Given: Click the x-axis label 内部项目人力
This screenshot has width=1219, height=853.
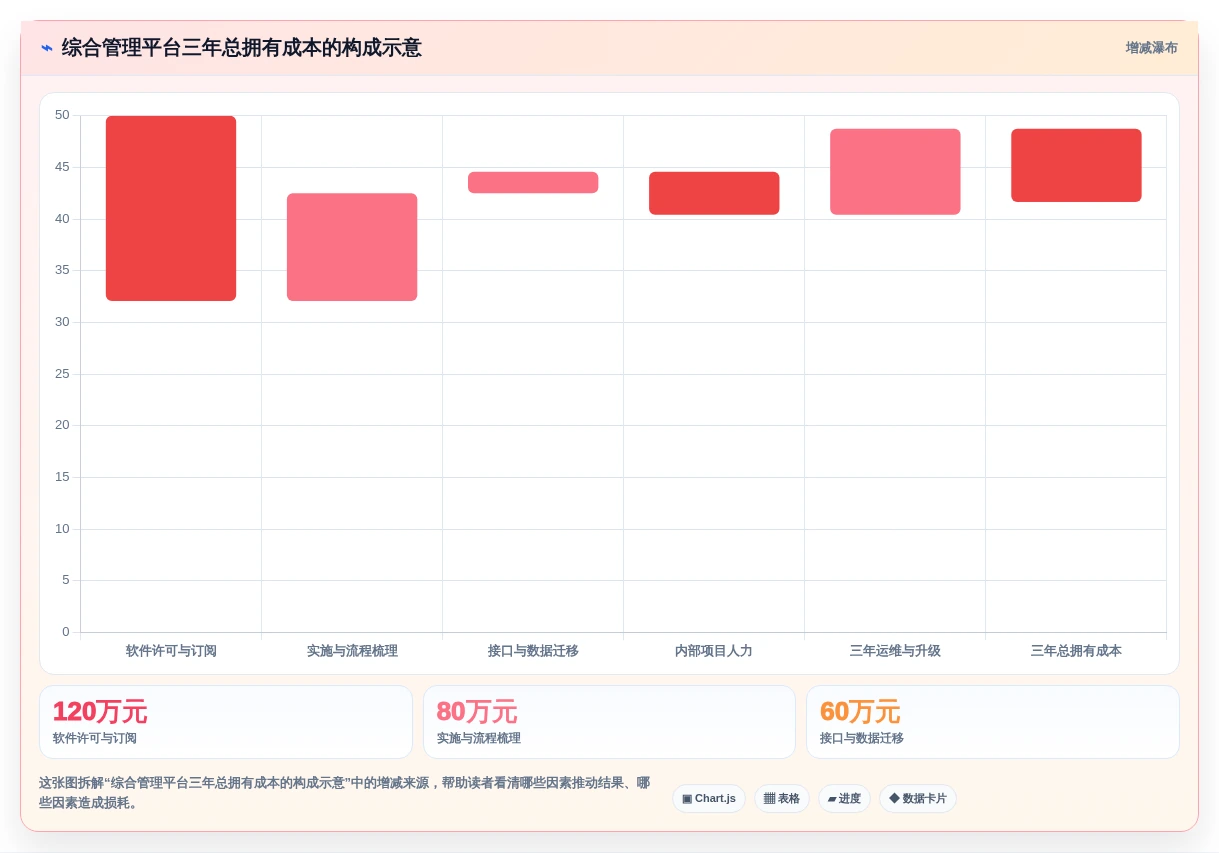Looking at the screenshot, I should [x=714, y=651].
